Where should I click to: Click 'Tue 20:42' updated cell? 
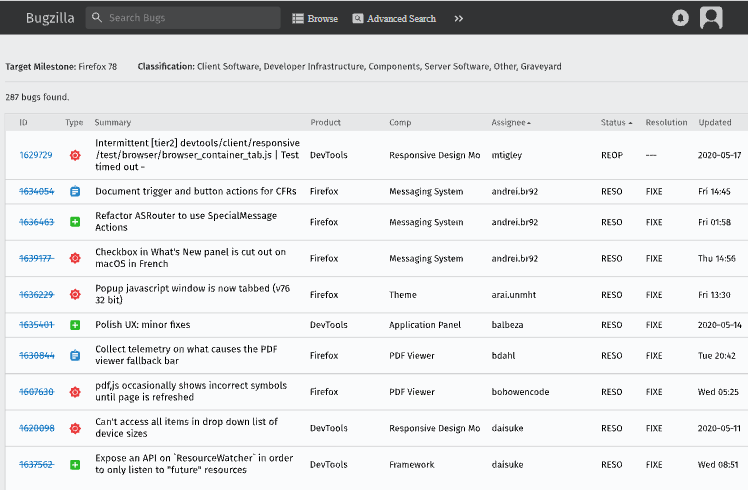[717, 355]
